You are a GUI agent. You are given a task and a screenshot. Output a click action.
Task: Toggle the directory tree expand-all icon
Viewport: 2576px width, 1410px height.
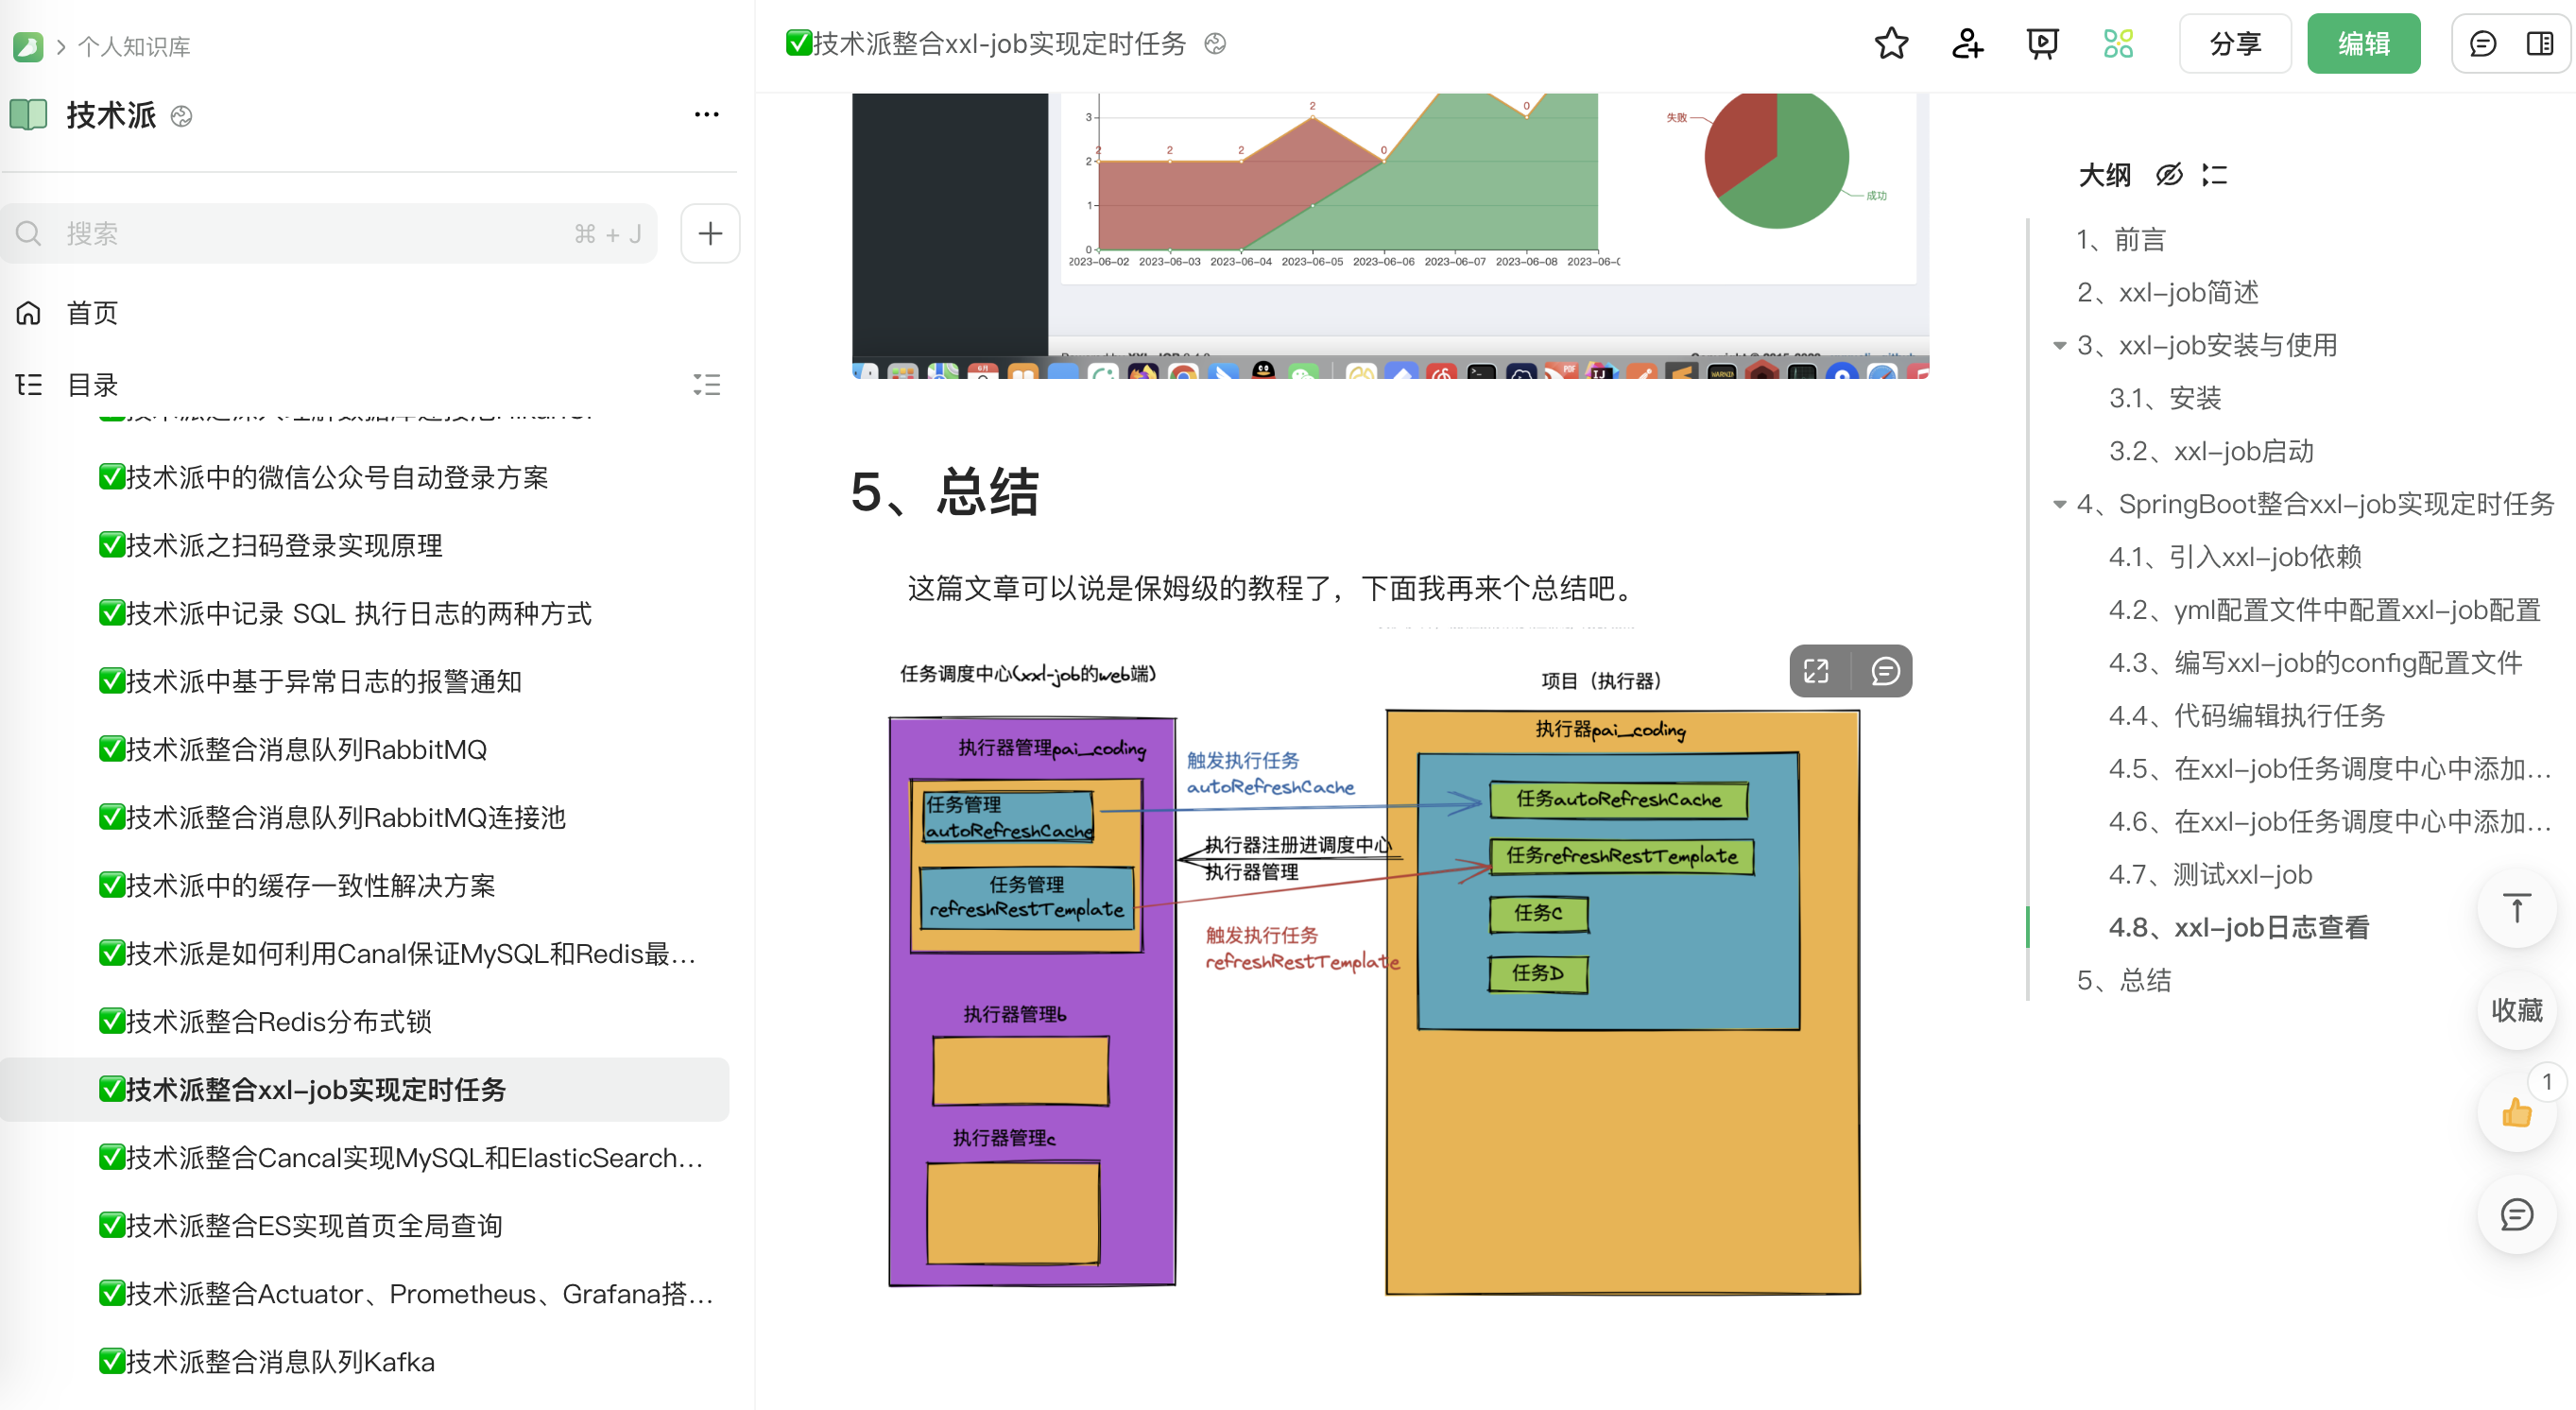706,385
